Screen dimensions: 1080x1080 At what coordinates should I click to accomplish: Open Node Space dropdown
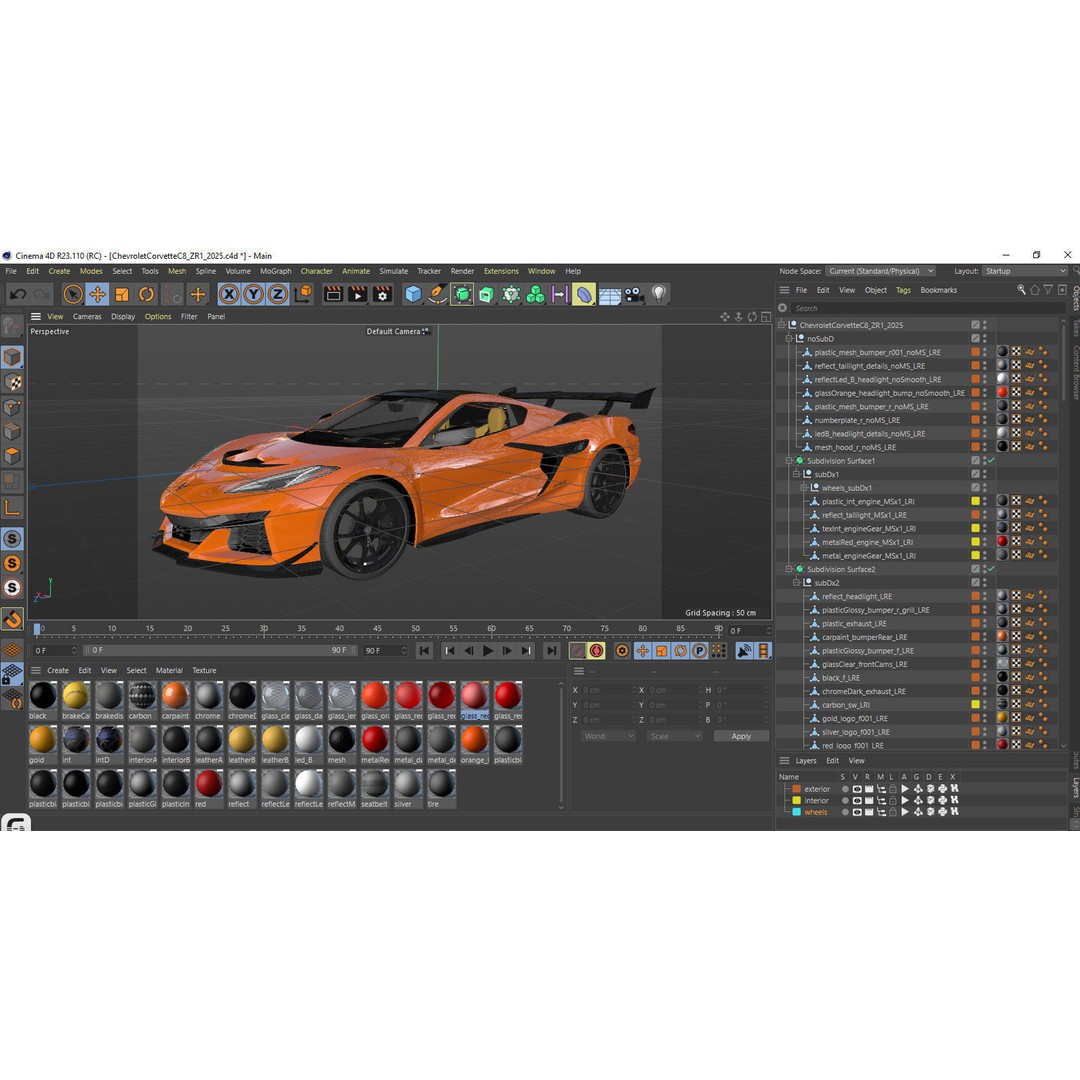point(880,271)
